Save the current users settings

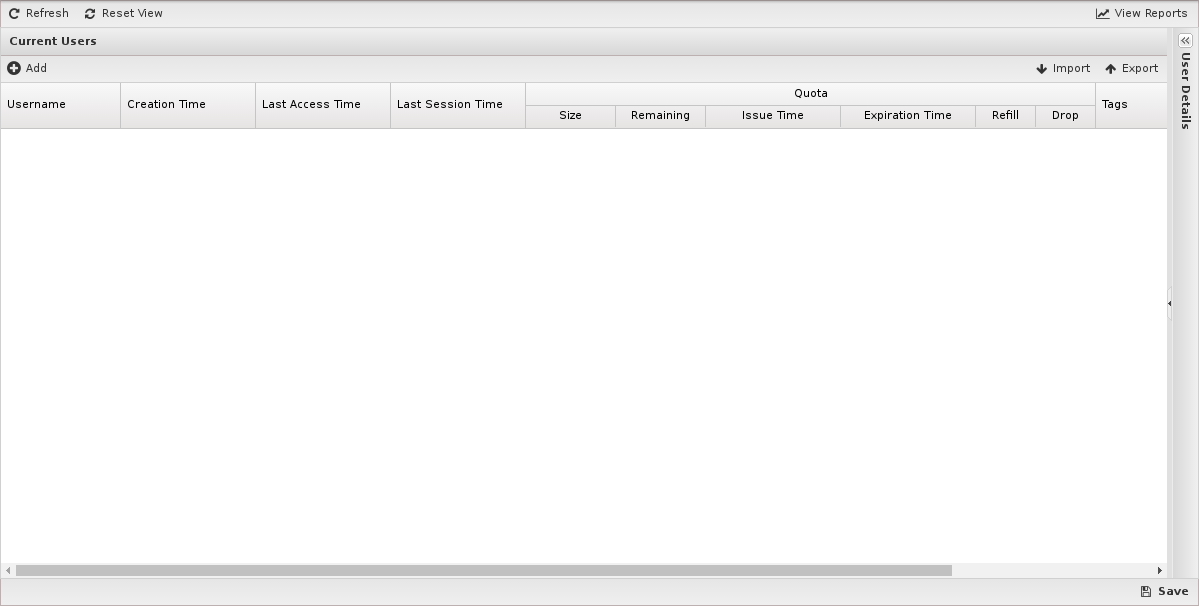point(1164,591)
